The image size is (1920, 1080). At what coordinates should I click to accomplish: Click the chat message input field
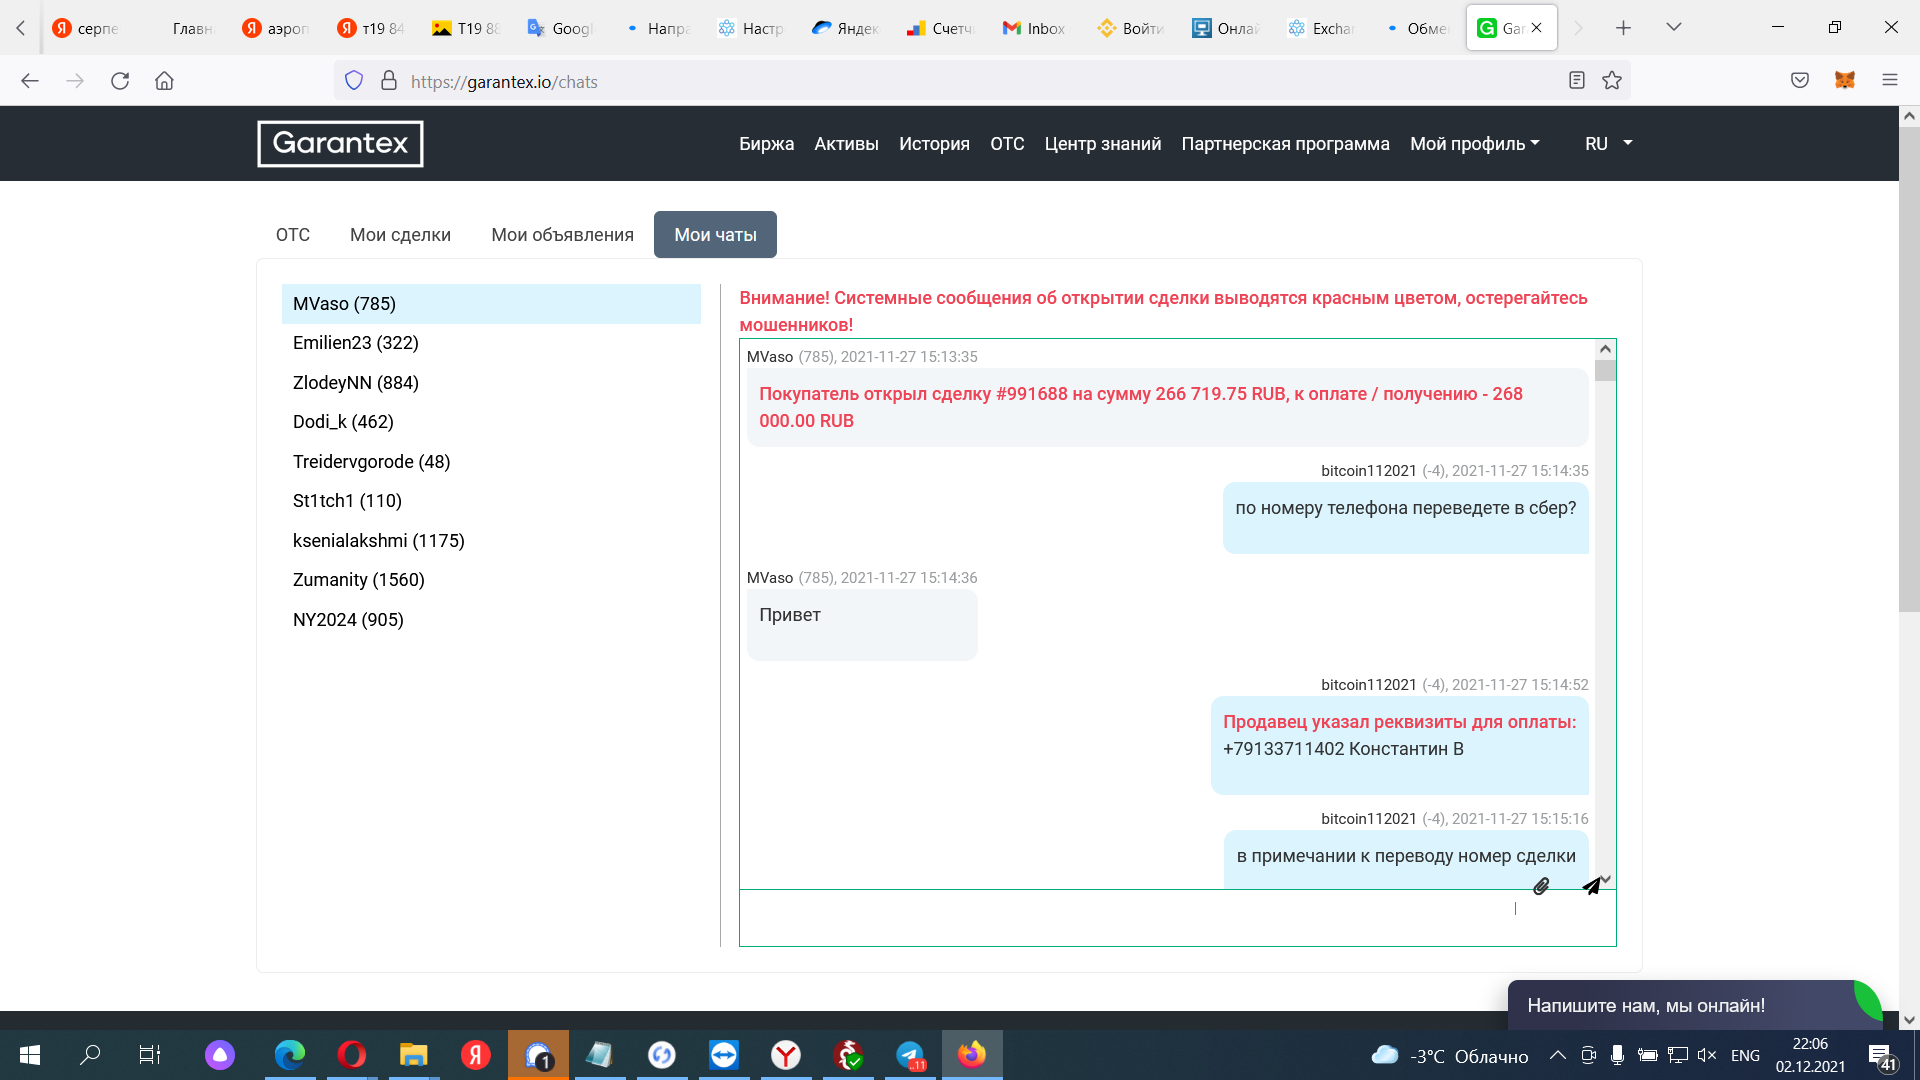[x=1177, y=917]
